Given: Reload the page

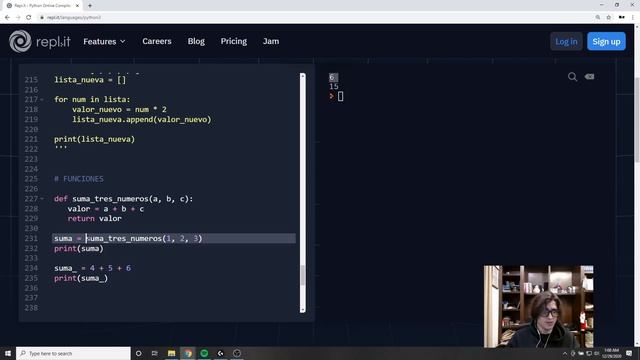Looking at the screenshot, I should click(29, 18).
